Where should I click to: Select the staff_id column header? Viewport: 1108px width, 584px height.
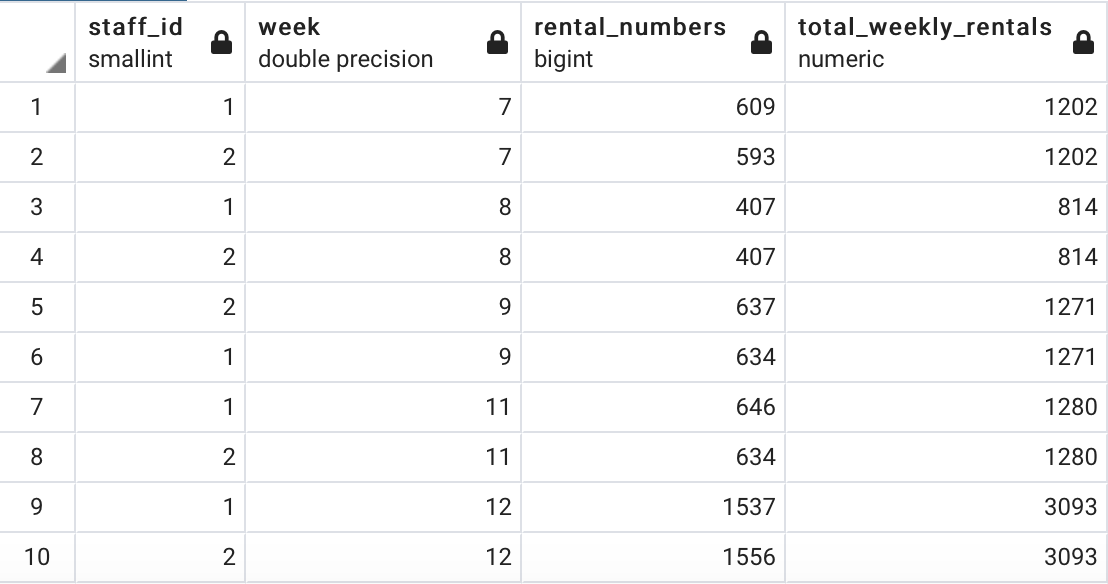click(160, 42)
